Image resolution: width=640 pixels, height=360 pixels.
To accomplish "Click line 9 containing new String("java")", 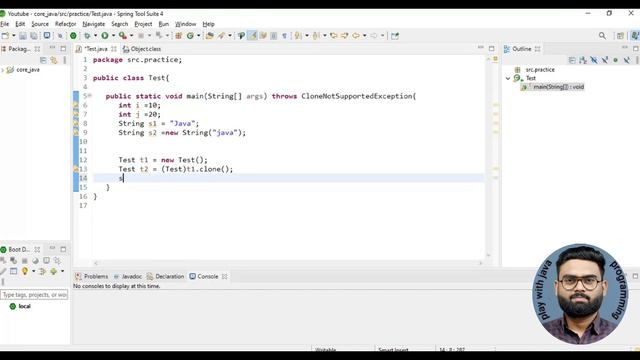I will tap(182, 133).
